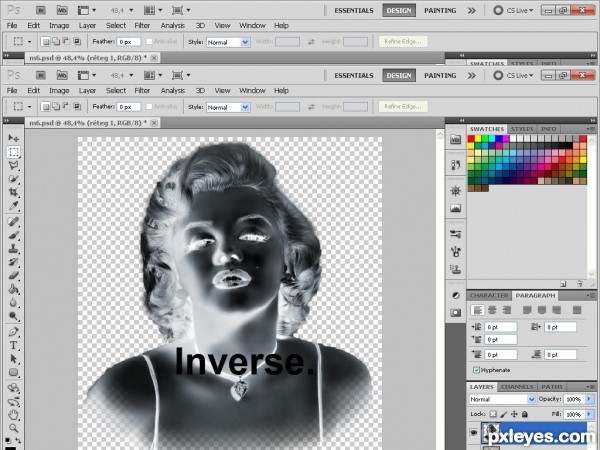Open the Histogram panel icon in dock
Screen dimensions: 600x450
455,209
